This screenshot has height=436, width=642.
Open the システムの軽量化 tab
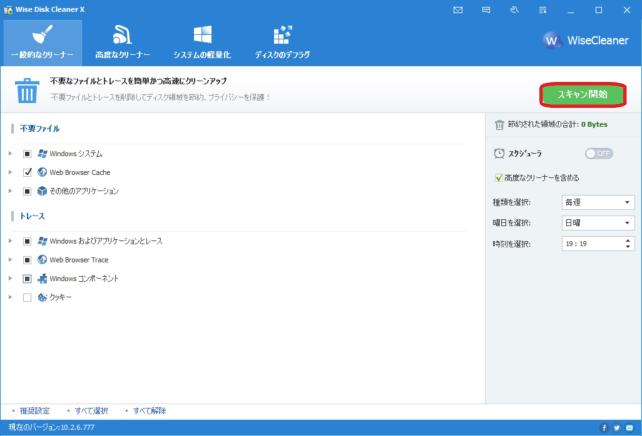[x=202, y=43]
